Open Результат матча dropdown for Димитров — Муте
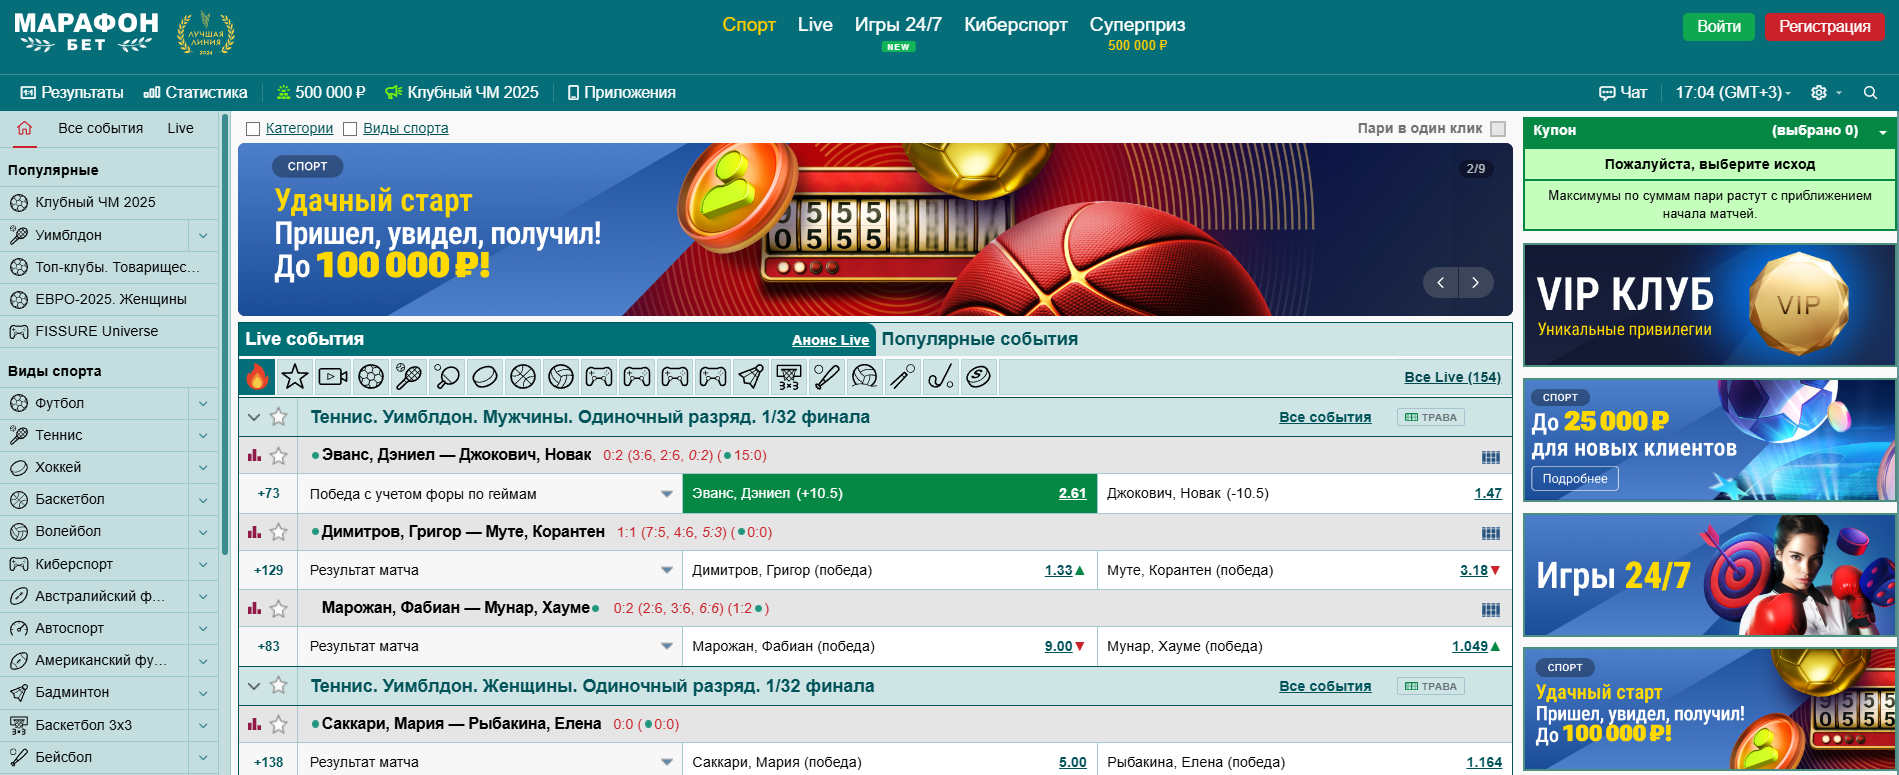This screenshot has height=775, width=1899. 490,570
